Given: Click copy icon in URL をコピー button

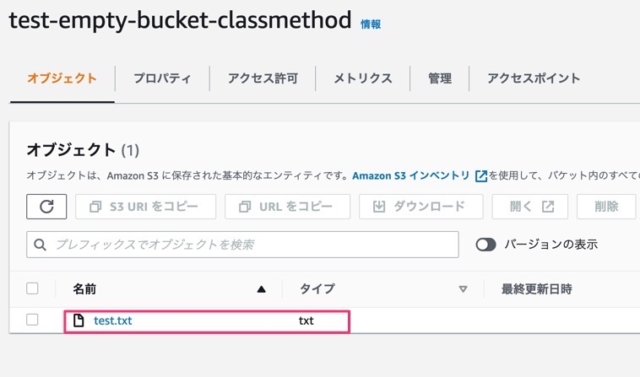Looking at the screenshot, I should tap(244, 207).
